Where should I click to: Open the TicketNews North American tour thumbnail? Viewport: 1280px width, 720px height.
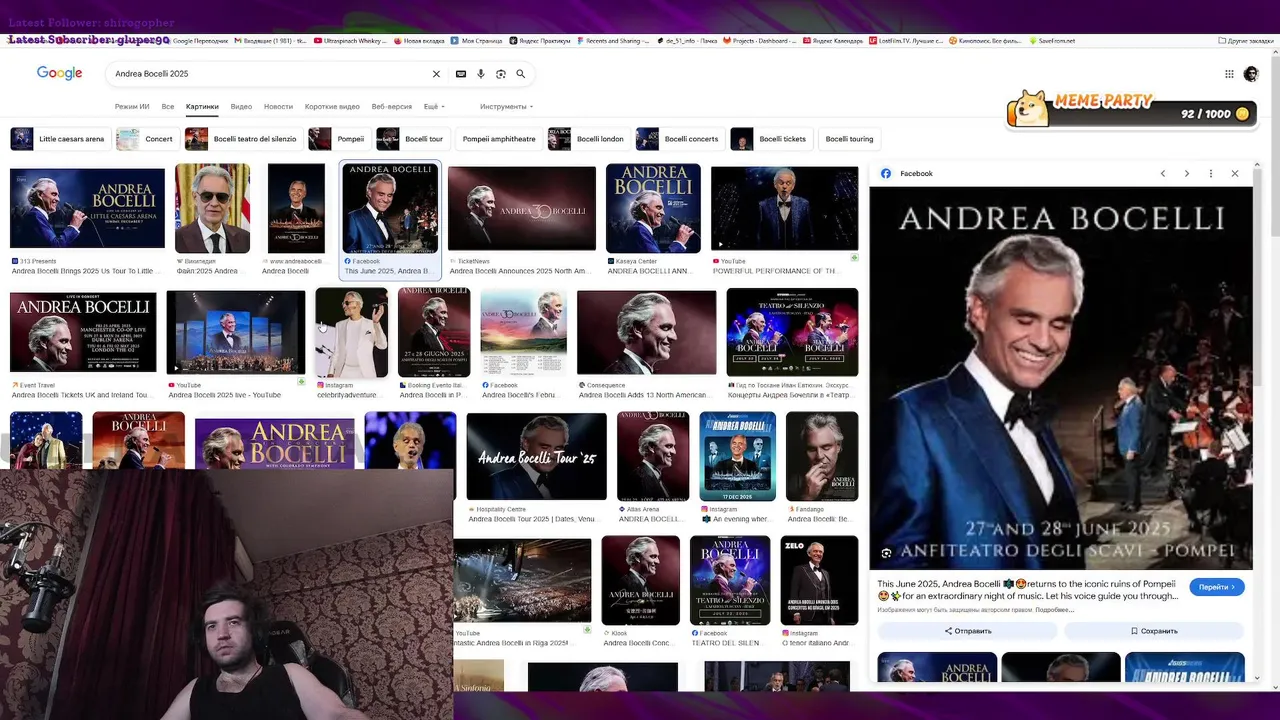(x=521, y=208)
